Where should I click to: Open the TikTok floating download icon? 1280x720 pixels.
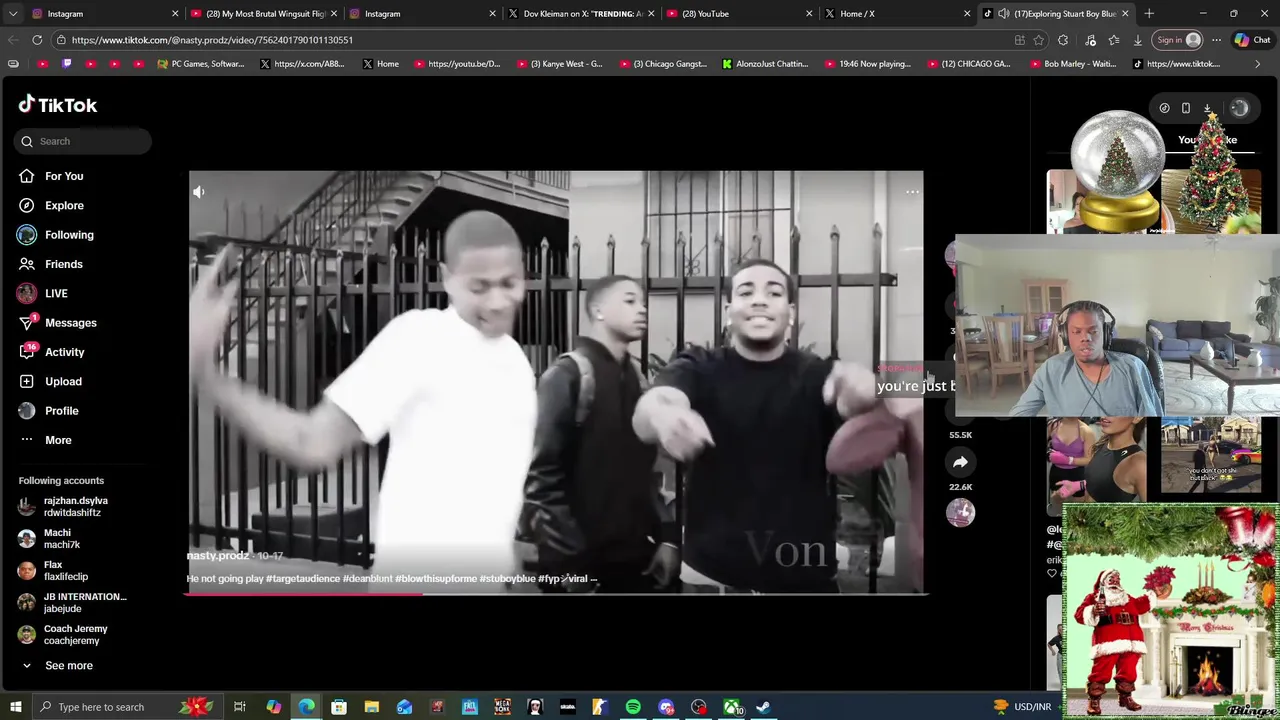[1207, 108]
